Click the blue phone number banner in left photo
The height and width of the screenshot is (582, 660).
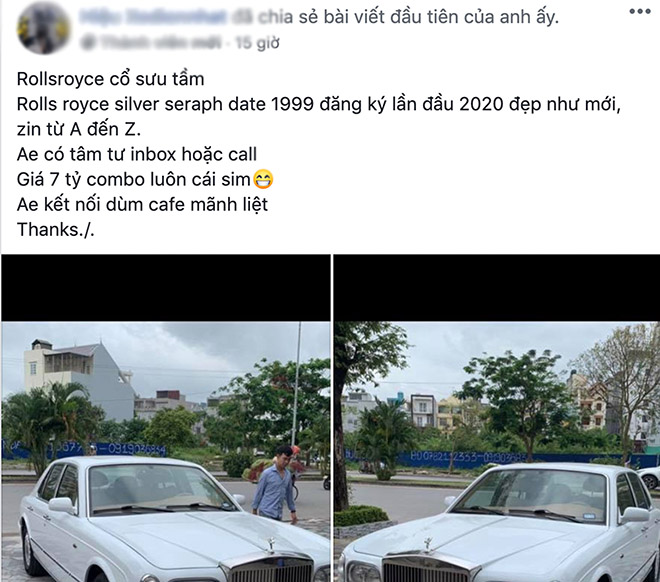pyautogui.click(x=84, y=450)
